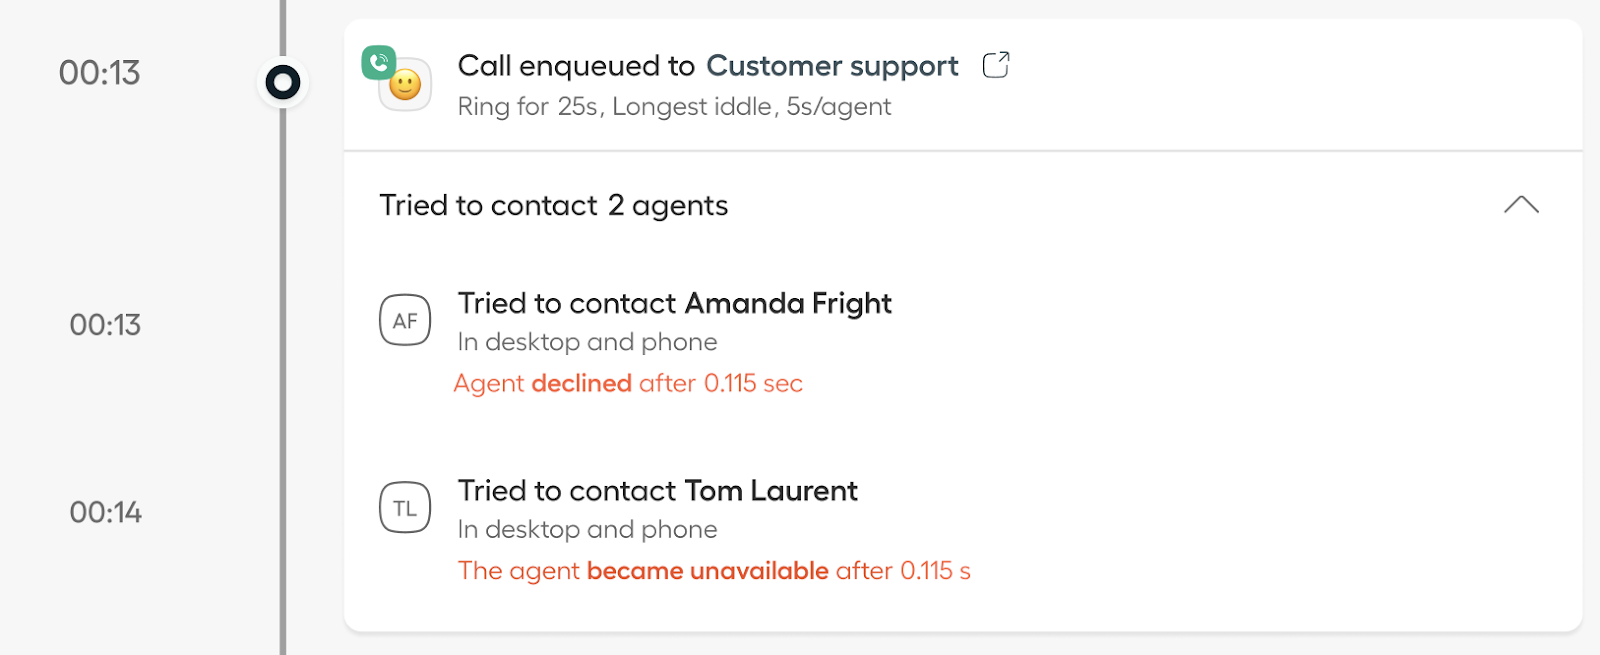Select the timeline circle marker at 00:13

[x=283, y=82]
